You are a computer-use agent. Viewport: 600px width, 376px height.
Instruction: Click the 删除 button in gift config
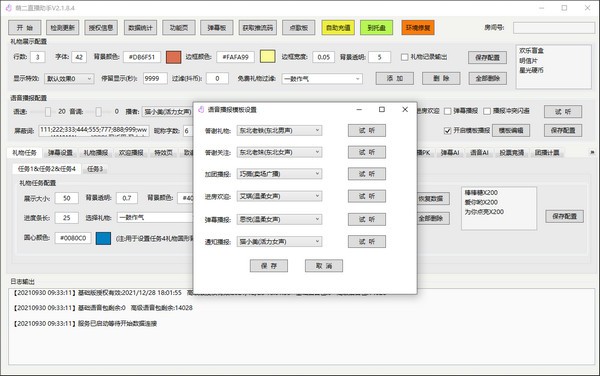click(x=441, y=78)
